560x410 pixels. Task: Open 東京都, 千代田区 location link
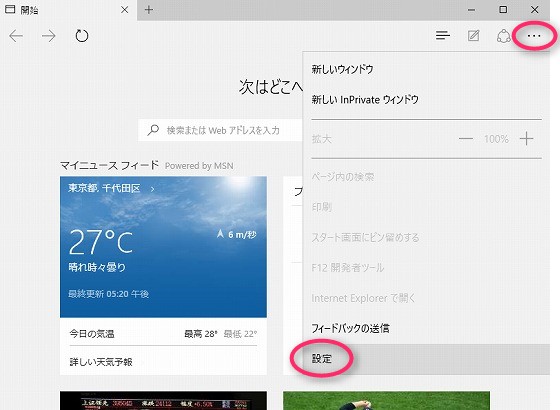pos(104,188)
